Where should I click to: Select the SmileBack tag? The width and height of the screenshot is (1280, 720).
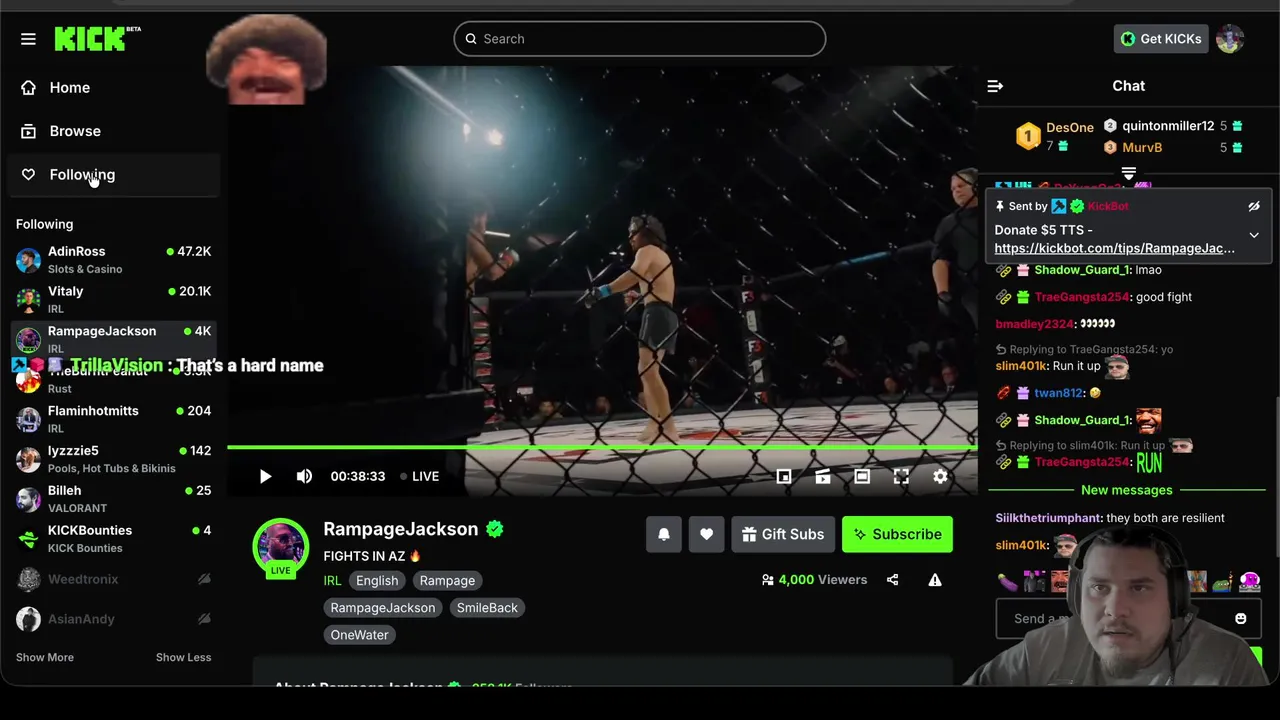[487, 608]
